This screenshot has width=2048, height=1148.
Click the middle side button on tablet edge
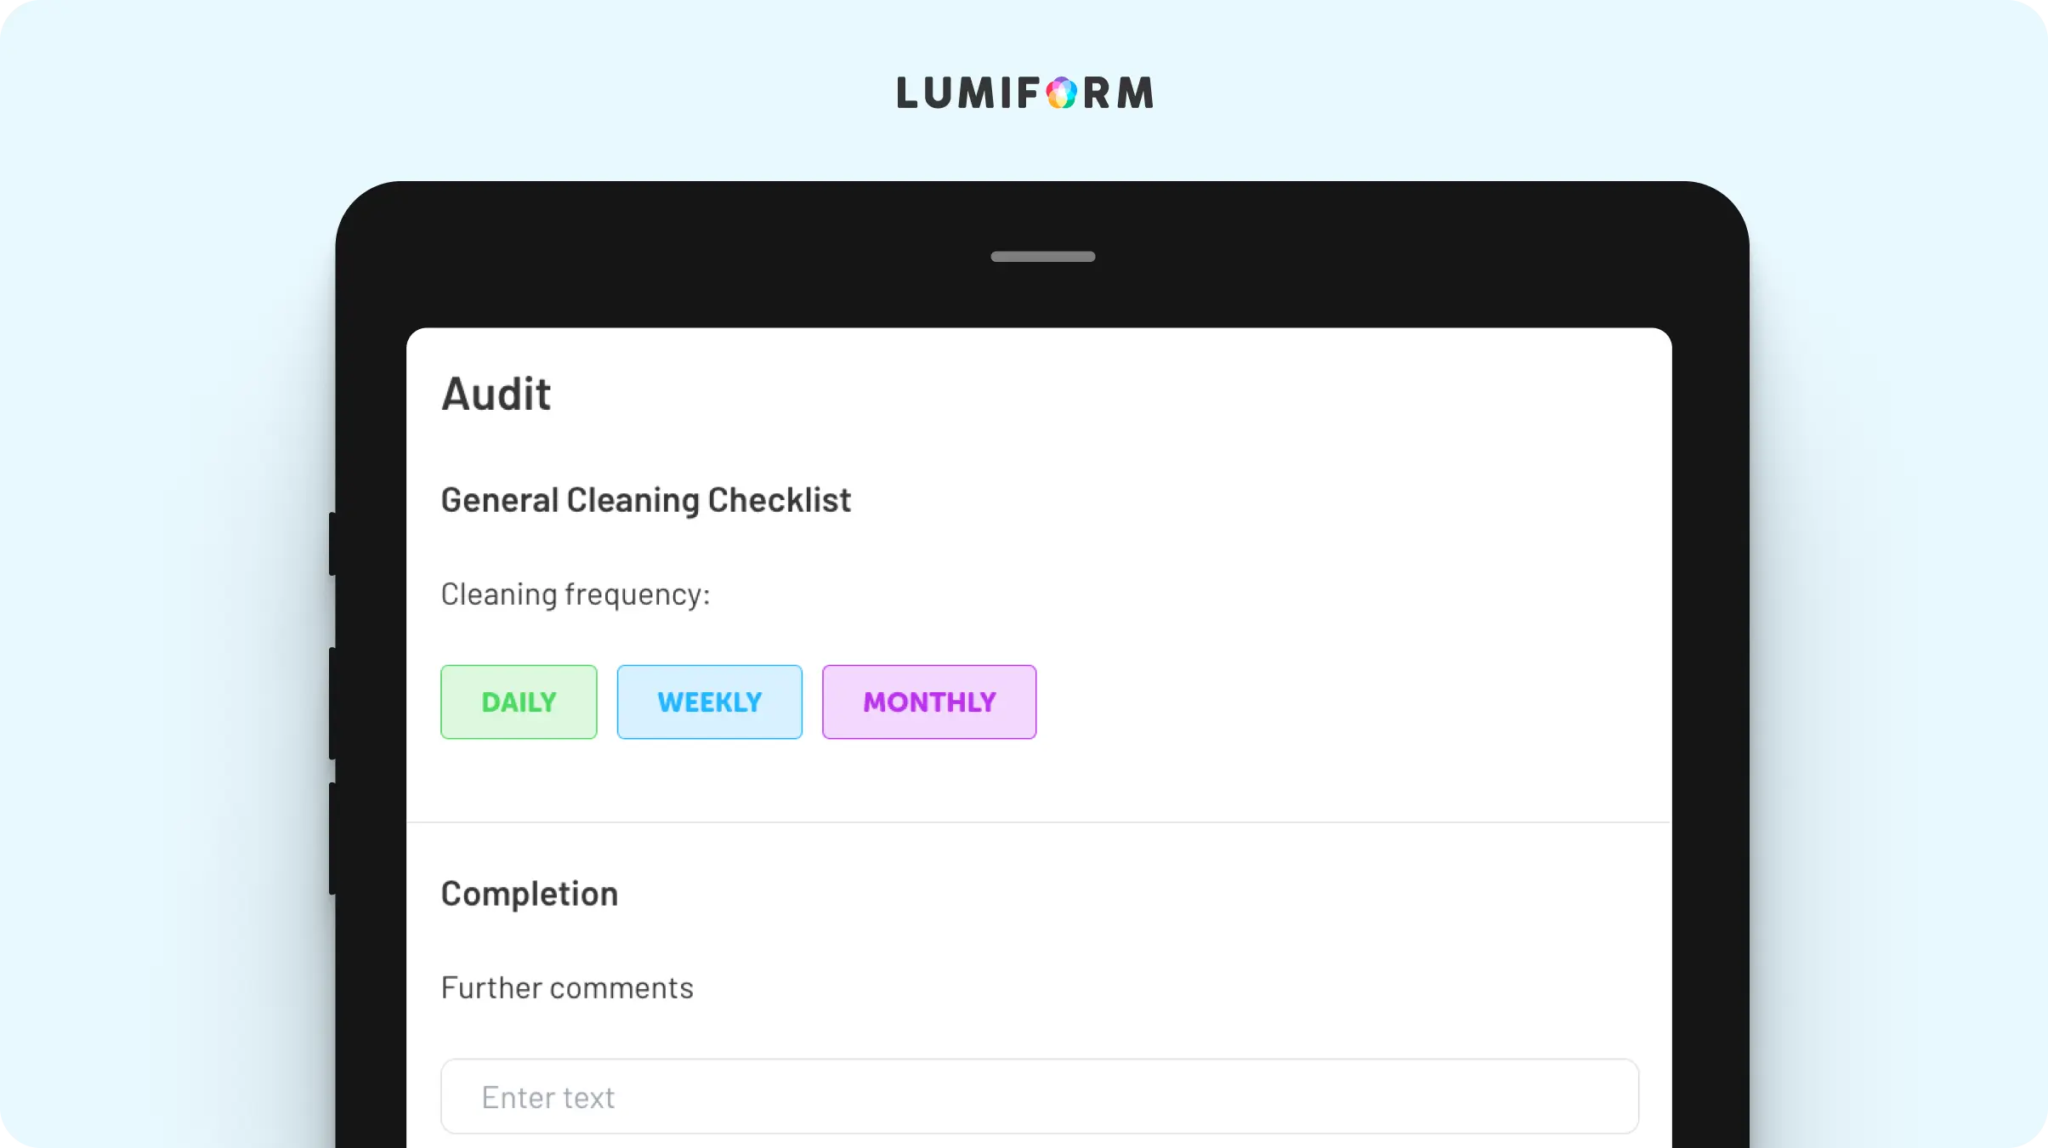[x=333, y=703]
